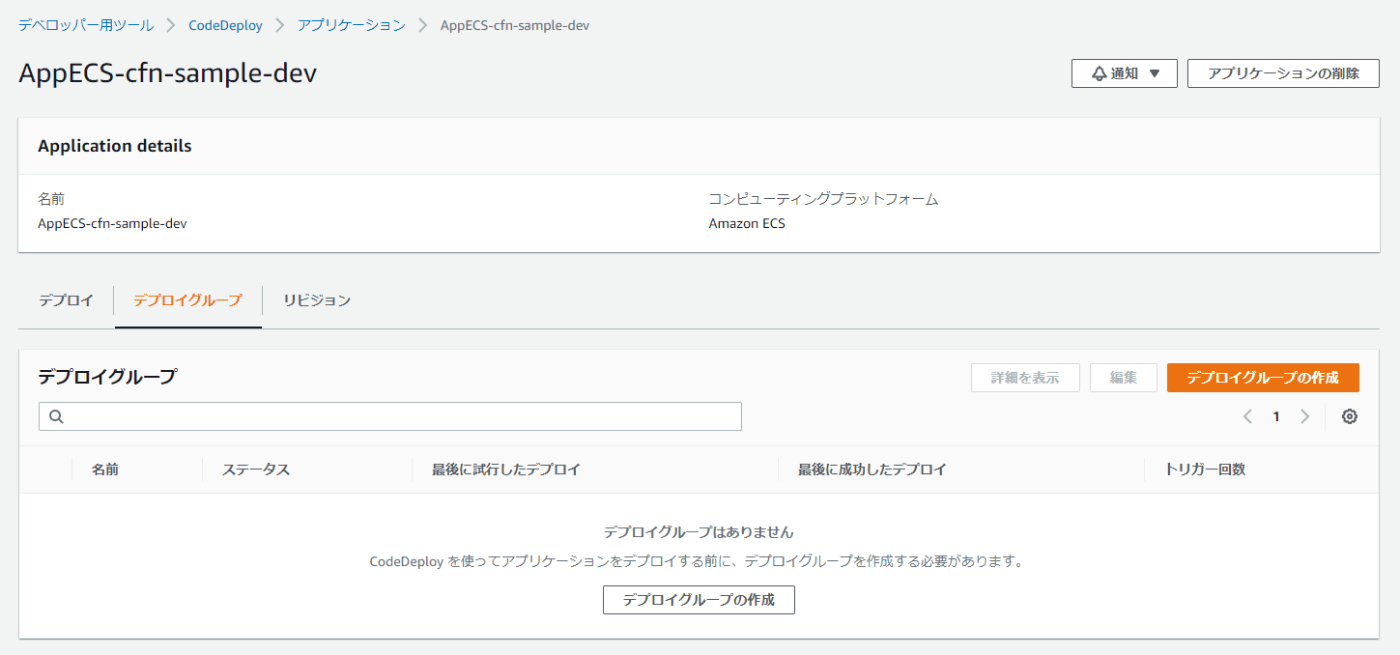
Task: Open the 通知 dropdown
Action: coord(1124,72)
